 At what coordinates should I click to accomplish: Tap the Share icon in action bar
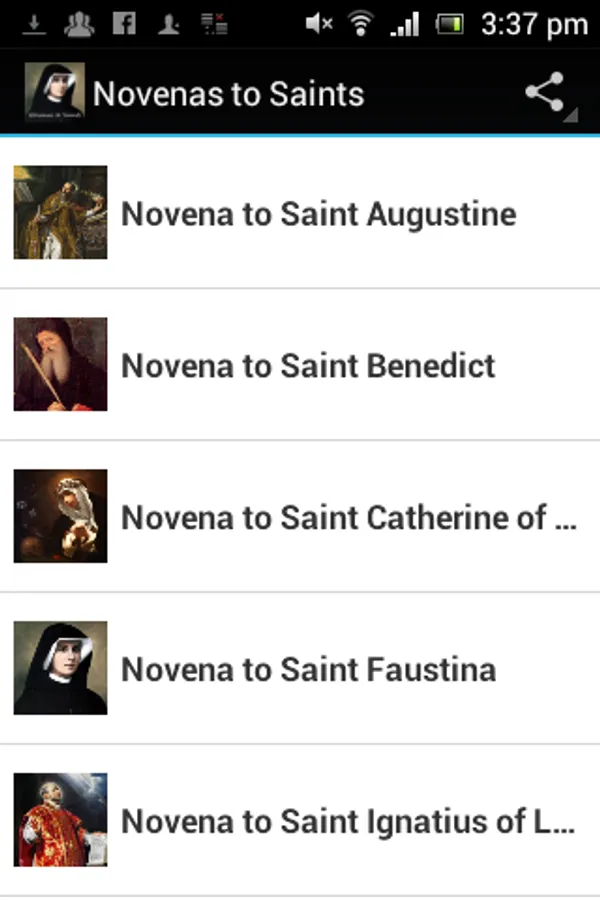[545, 94]
